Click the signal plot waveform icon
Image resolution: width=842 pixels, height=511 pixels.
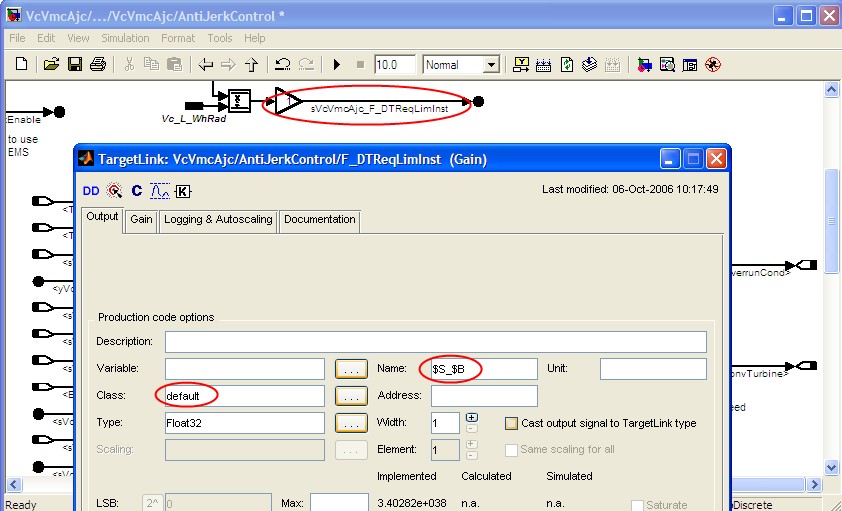pyautogui.click(x=160, y=190)
